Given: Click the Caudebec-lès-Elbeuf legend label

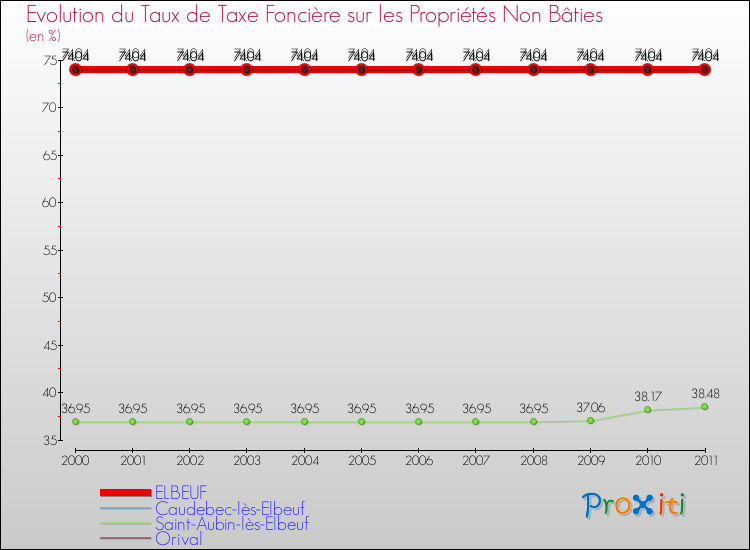Looking at the screenshot, I should click(230, 508).
